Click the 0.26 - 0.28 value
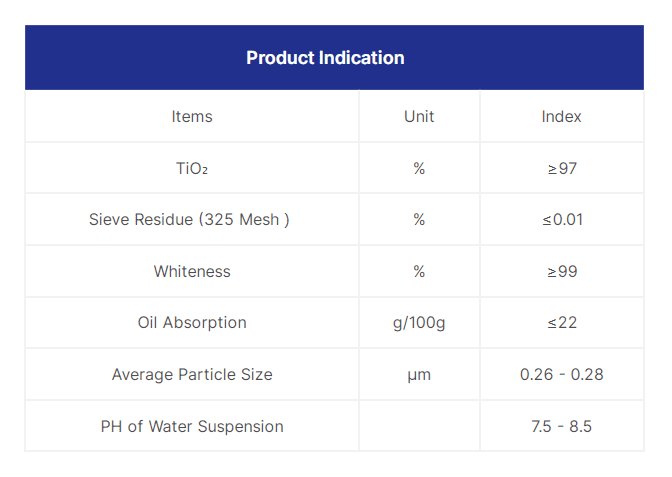Image resolution: width=672 pixels, height=477 pixels. (x=561, y=374)
